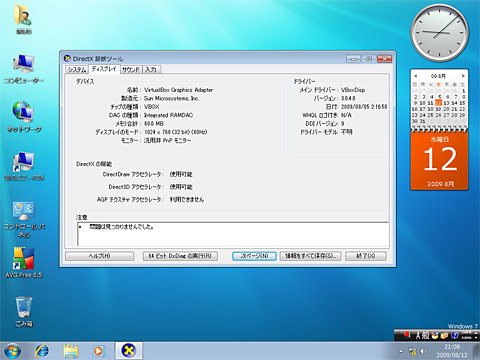
Task: Click the red ball IME language bar icon
Action: coord(406,334)
